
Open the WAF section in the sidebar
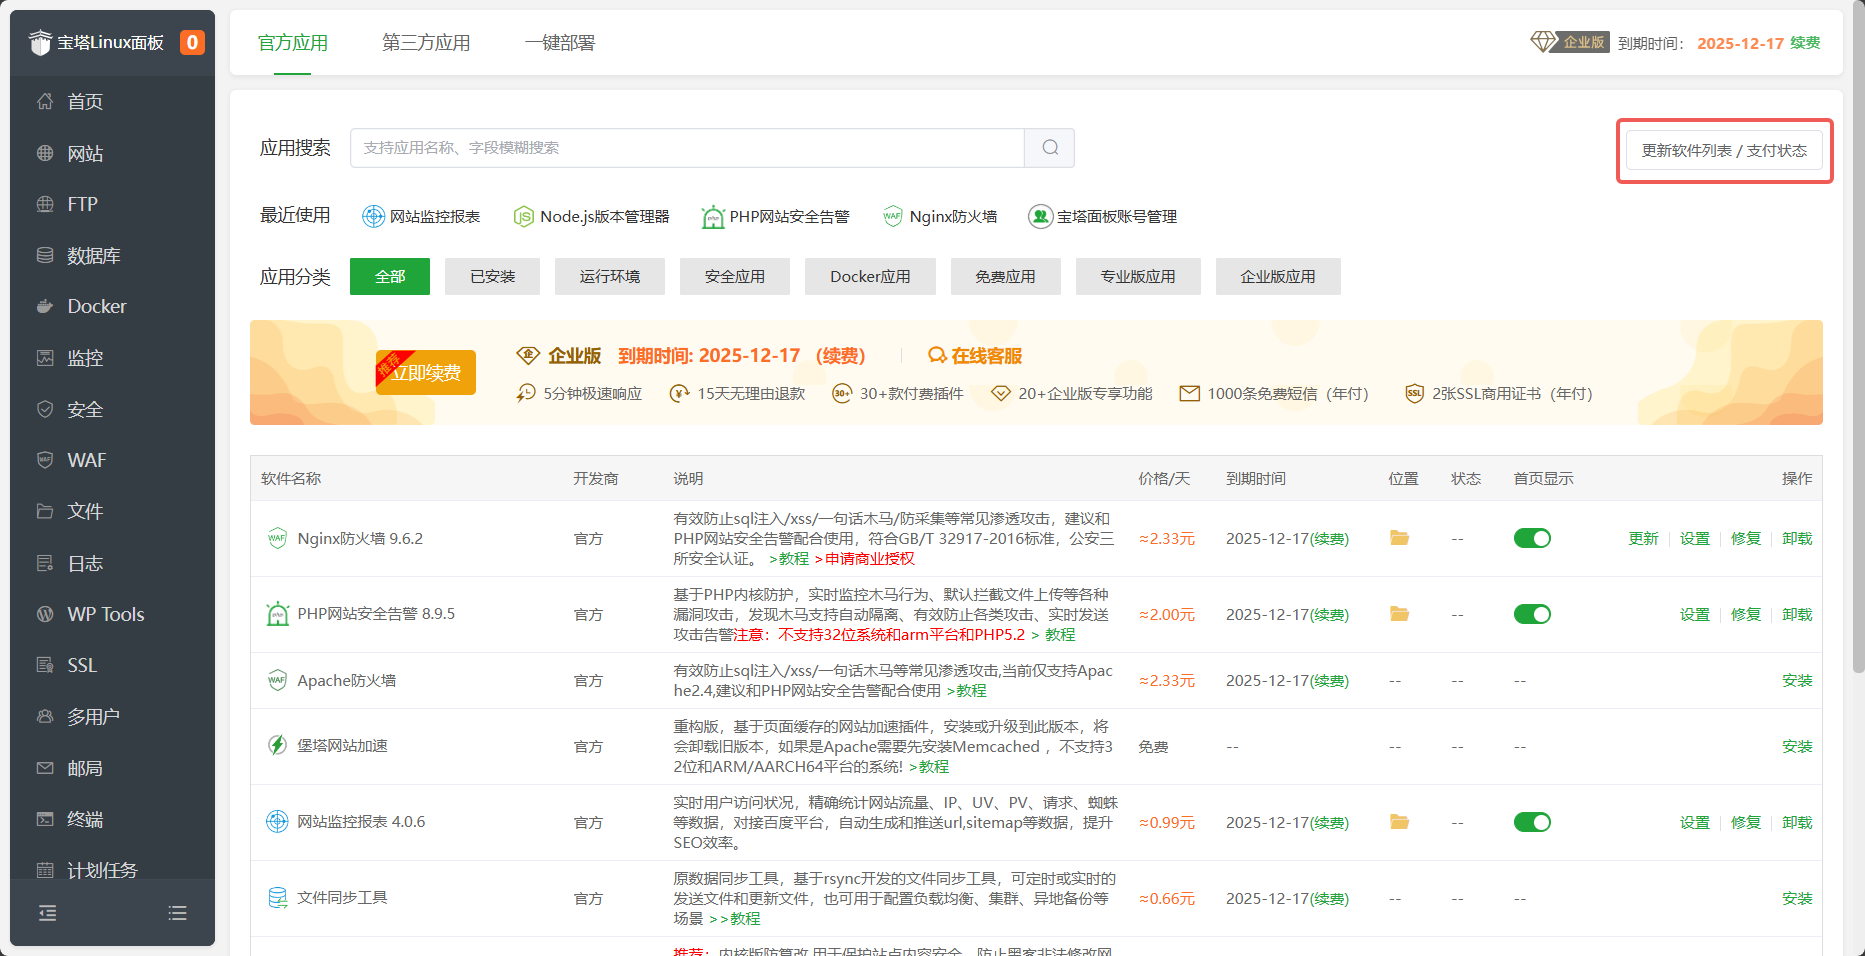[x=85, y=459]
